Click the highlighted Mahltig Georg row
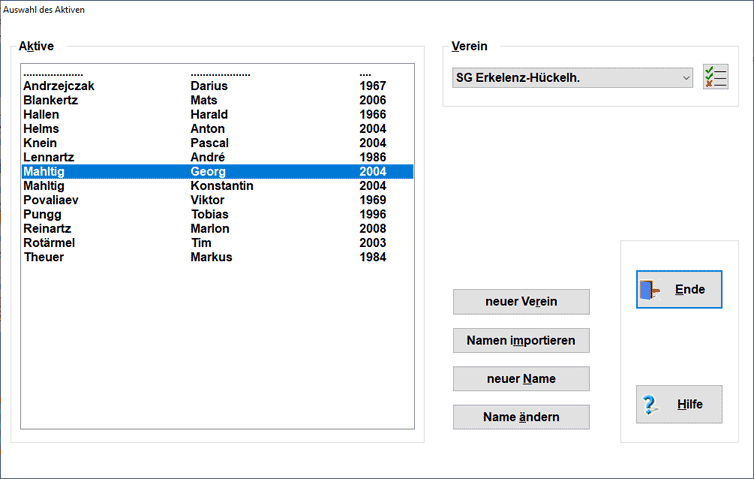 [x=216, y=172]
